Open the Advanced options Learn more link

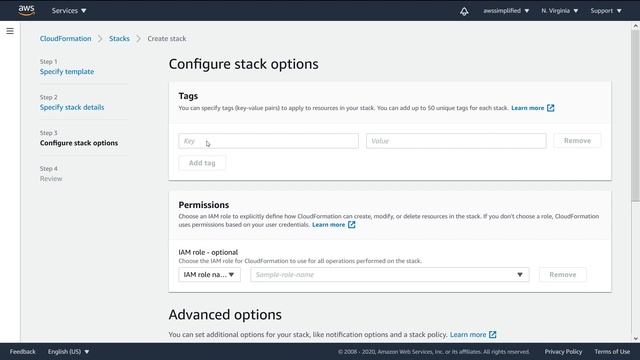click(468, 334)
